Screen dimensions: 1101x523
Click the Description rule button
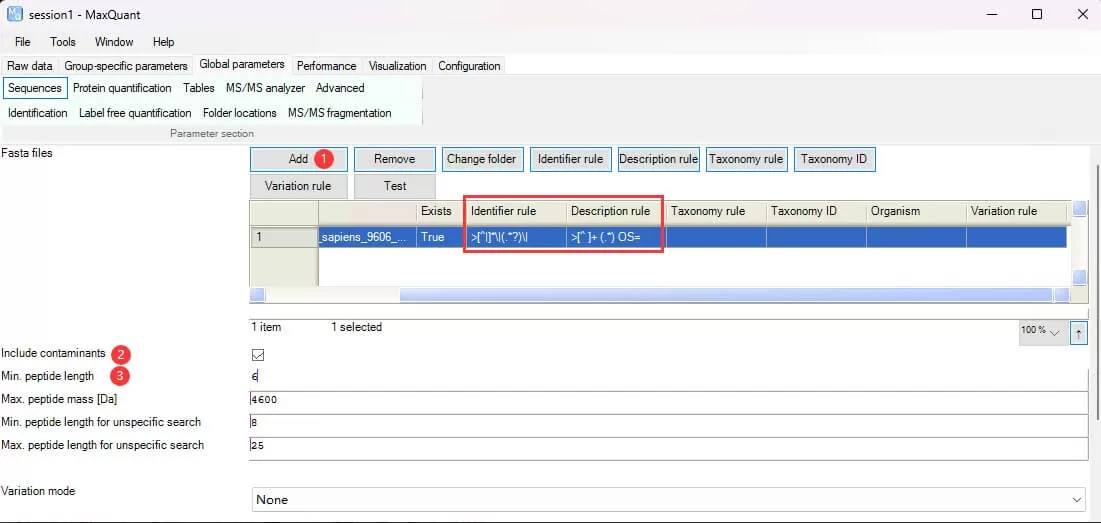(x=658, y=159)
